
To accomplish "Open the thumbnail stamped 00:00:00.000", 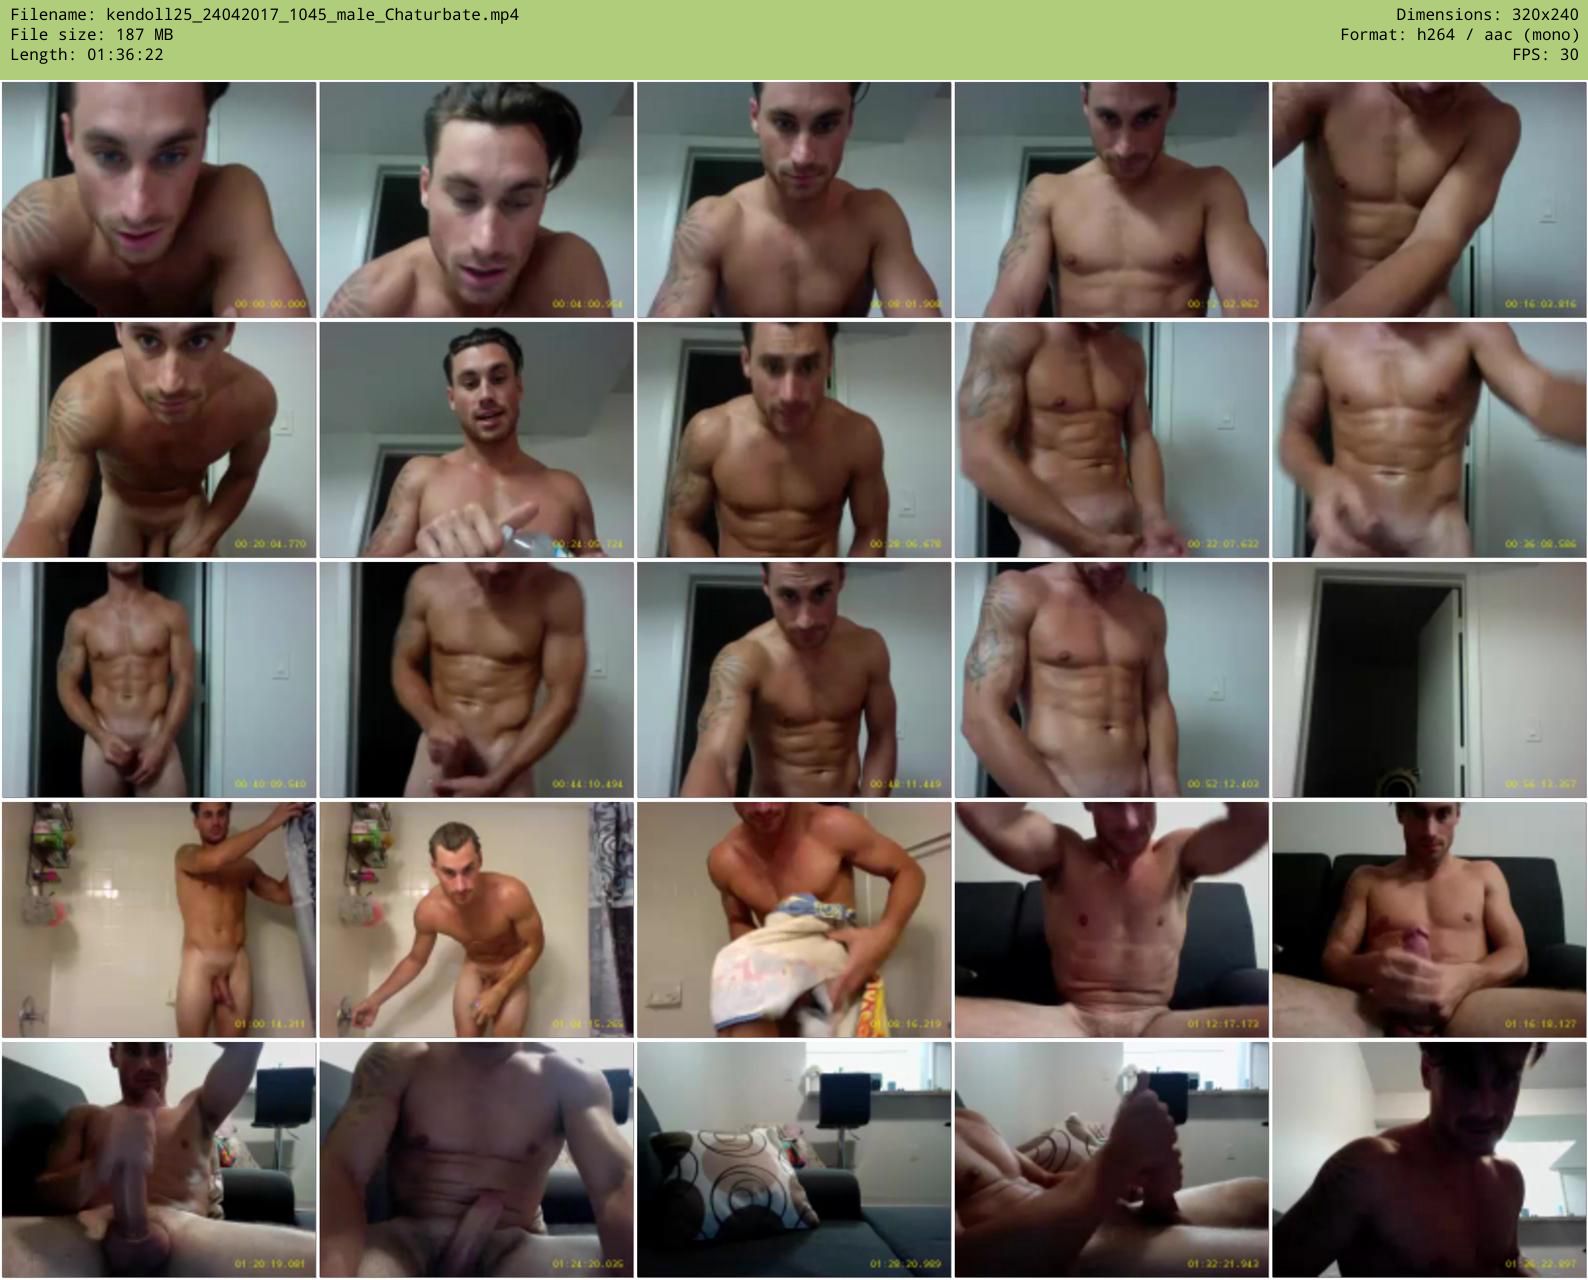I will pyautogui.click(x=159, y=200).
